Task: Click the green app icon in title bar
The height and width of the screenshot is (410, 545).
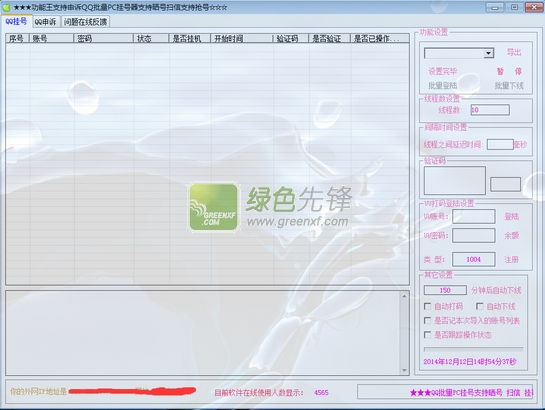Action: pos(6,7)
